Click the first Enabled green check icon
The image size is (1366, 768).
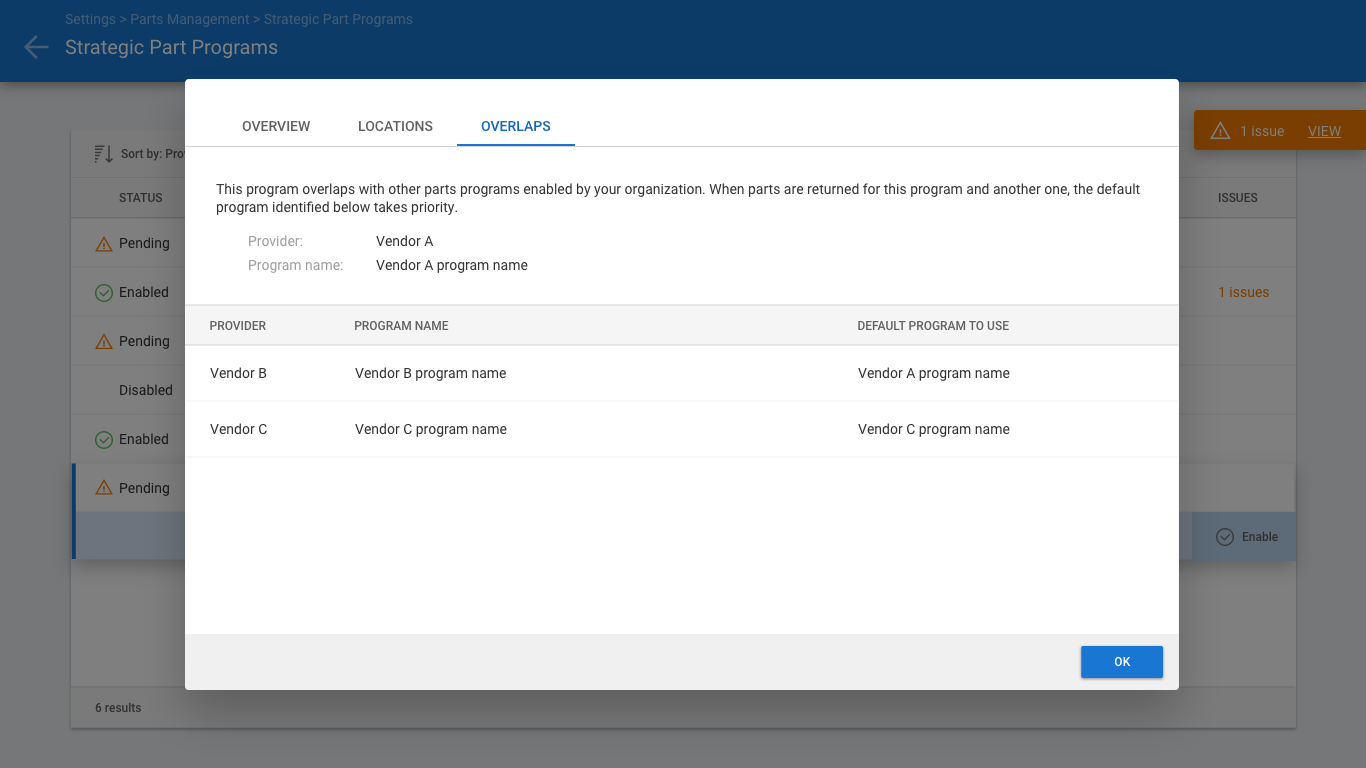click(103, 292)
